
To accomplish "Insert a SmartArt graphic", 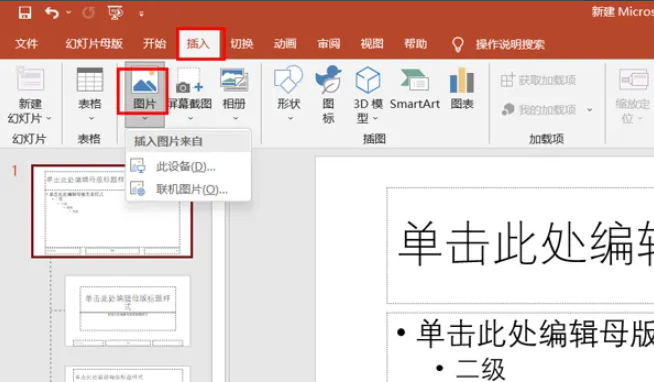I will 414,89.
